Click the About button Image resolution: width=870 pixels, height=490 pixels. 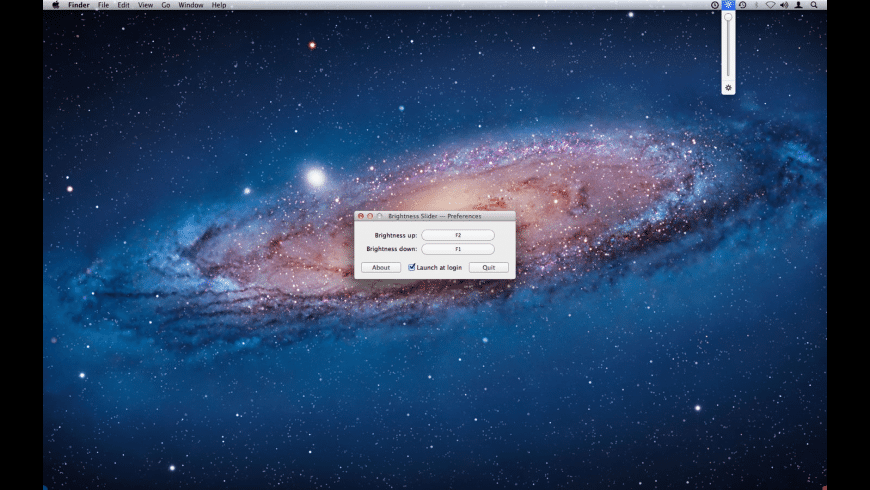point(381,267)
